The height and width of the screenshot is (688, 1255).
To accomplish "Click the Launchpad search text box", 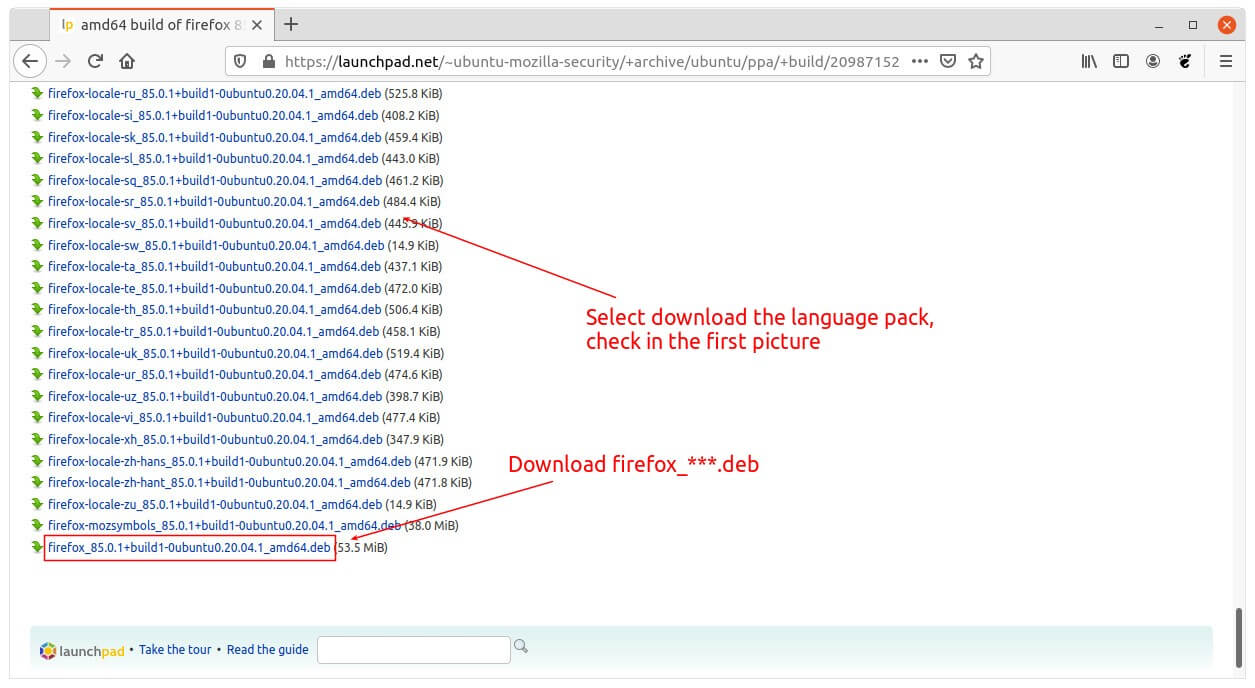I will 414,650.
